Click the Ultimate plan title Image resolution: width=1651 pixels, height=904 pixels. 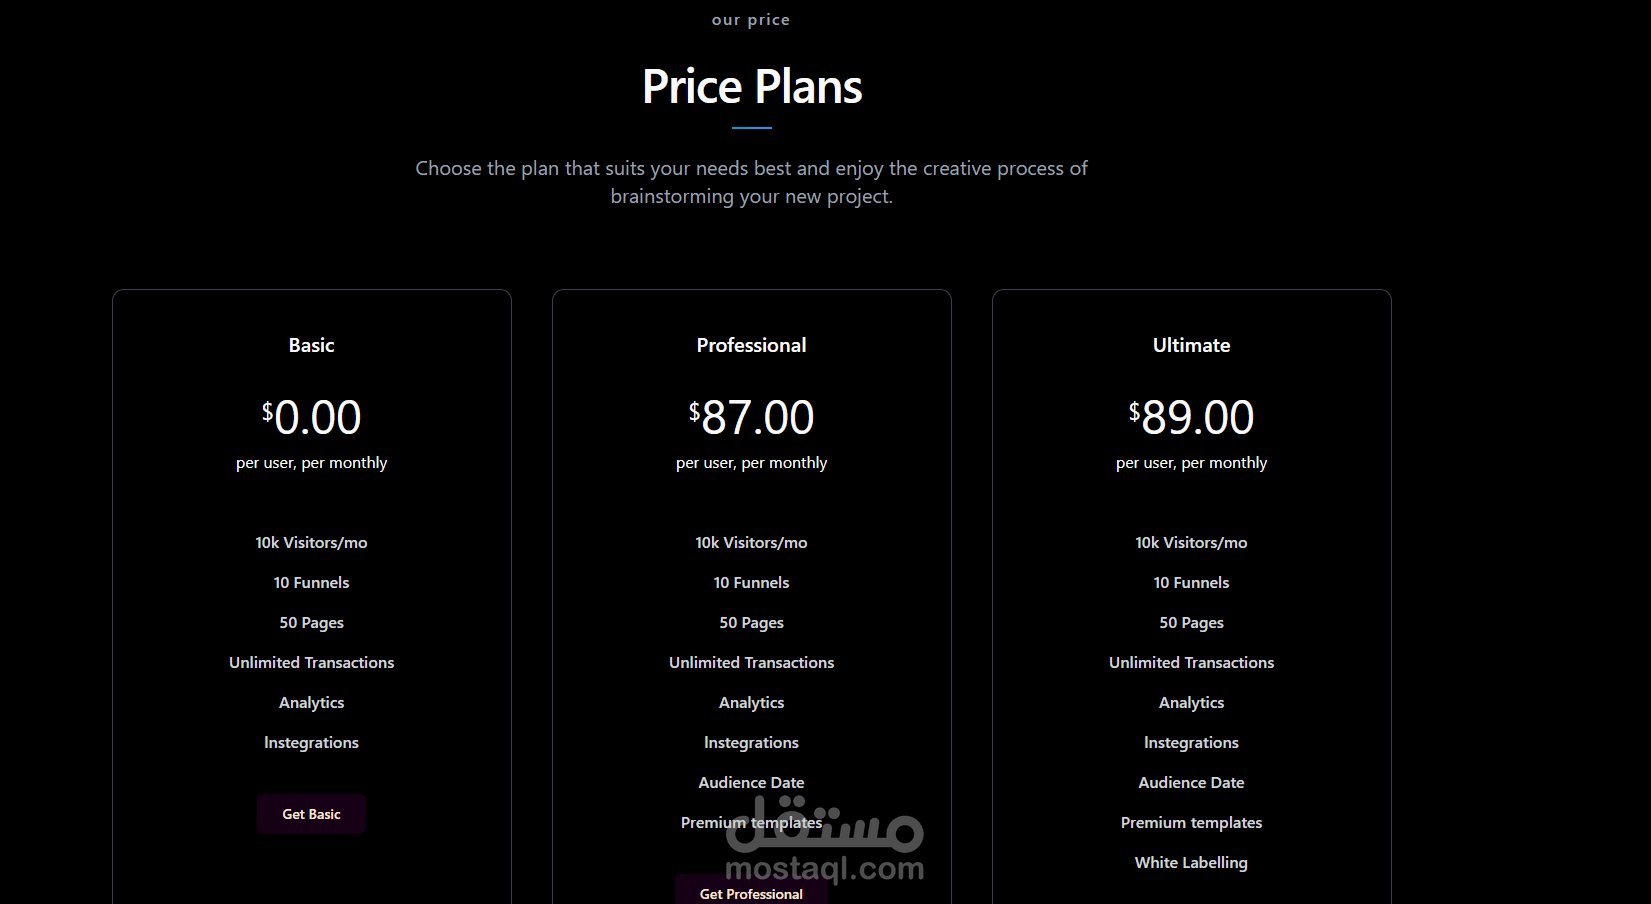click(1191, 345)
